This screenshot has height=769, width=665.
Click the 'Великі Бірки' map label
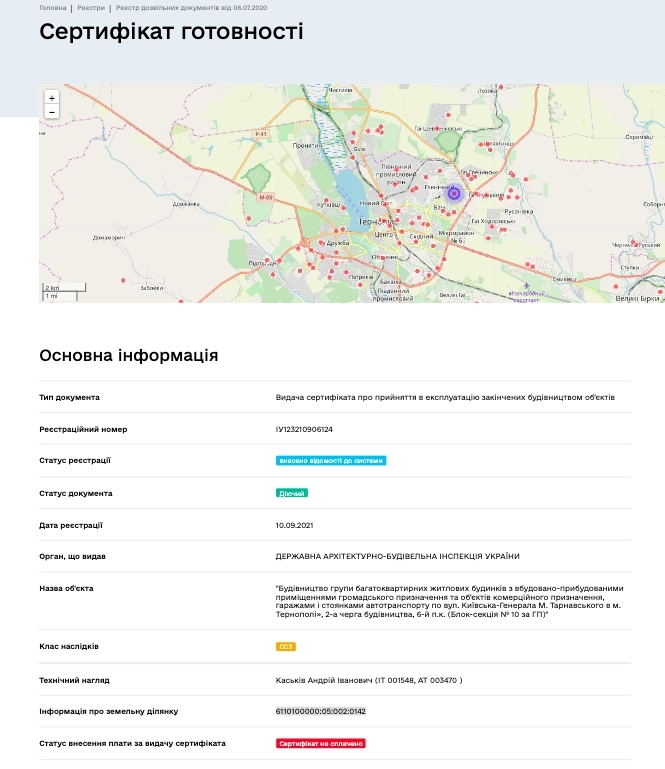637,298
